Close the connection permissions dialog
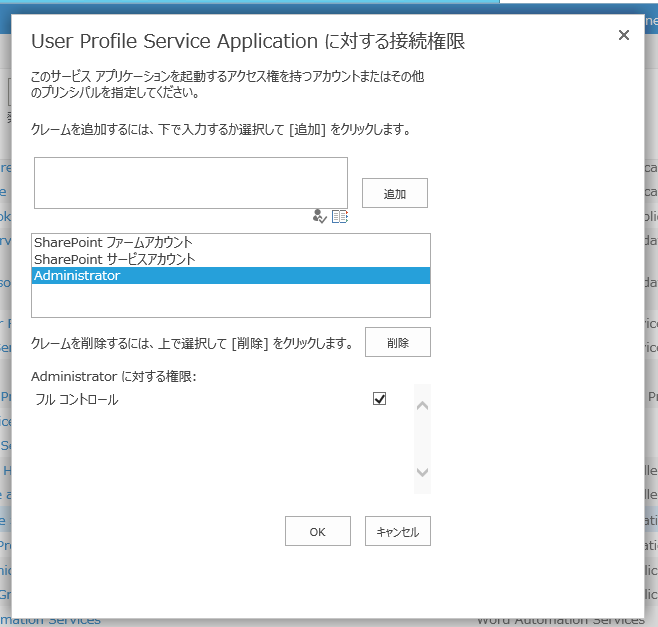Viewport: 658px width, 627px height. [624, 35]
